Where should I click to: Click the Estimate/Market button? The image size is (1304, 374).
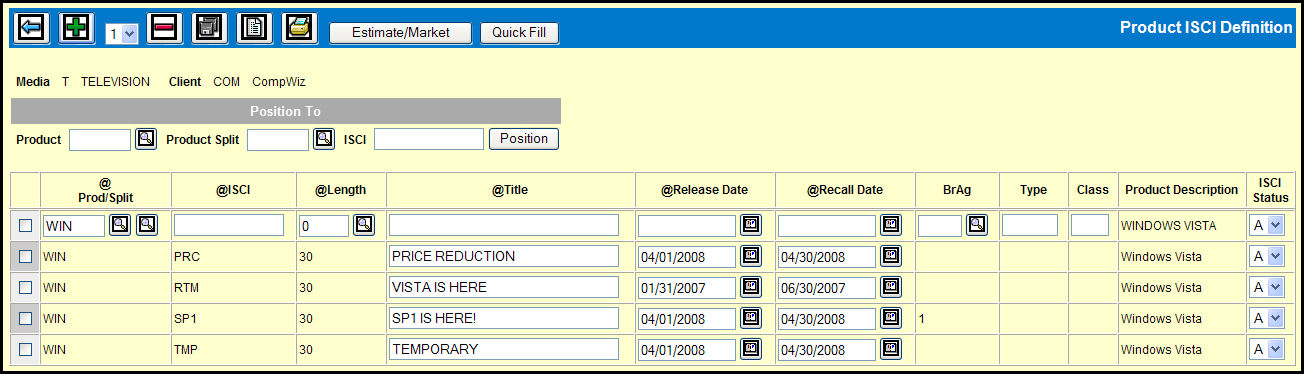[x=400, y=32]
